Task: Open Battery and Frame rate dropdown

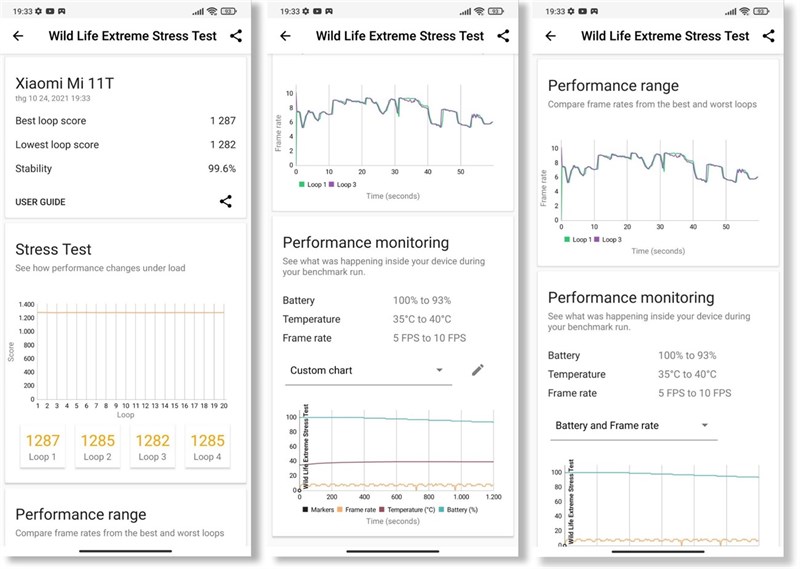Action: (633, 426)
